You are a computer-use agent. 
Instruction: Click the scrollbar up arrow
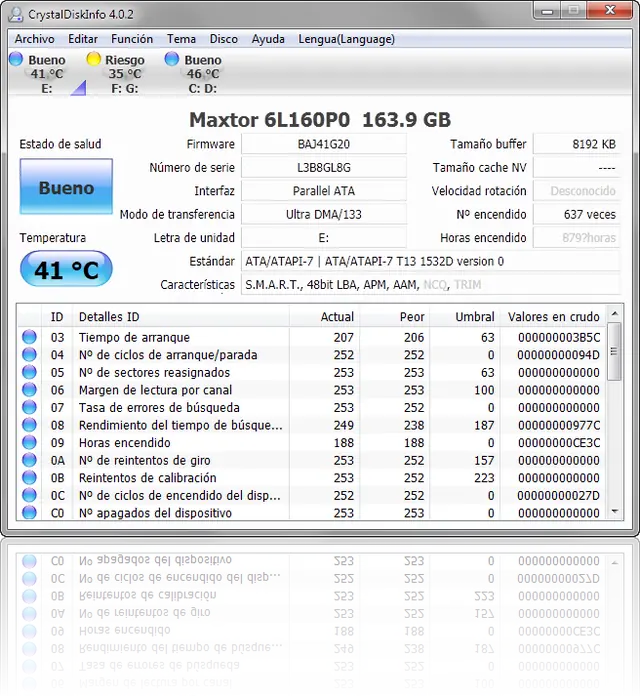(x=615, y=314)
